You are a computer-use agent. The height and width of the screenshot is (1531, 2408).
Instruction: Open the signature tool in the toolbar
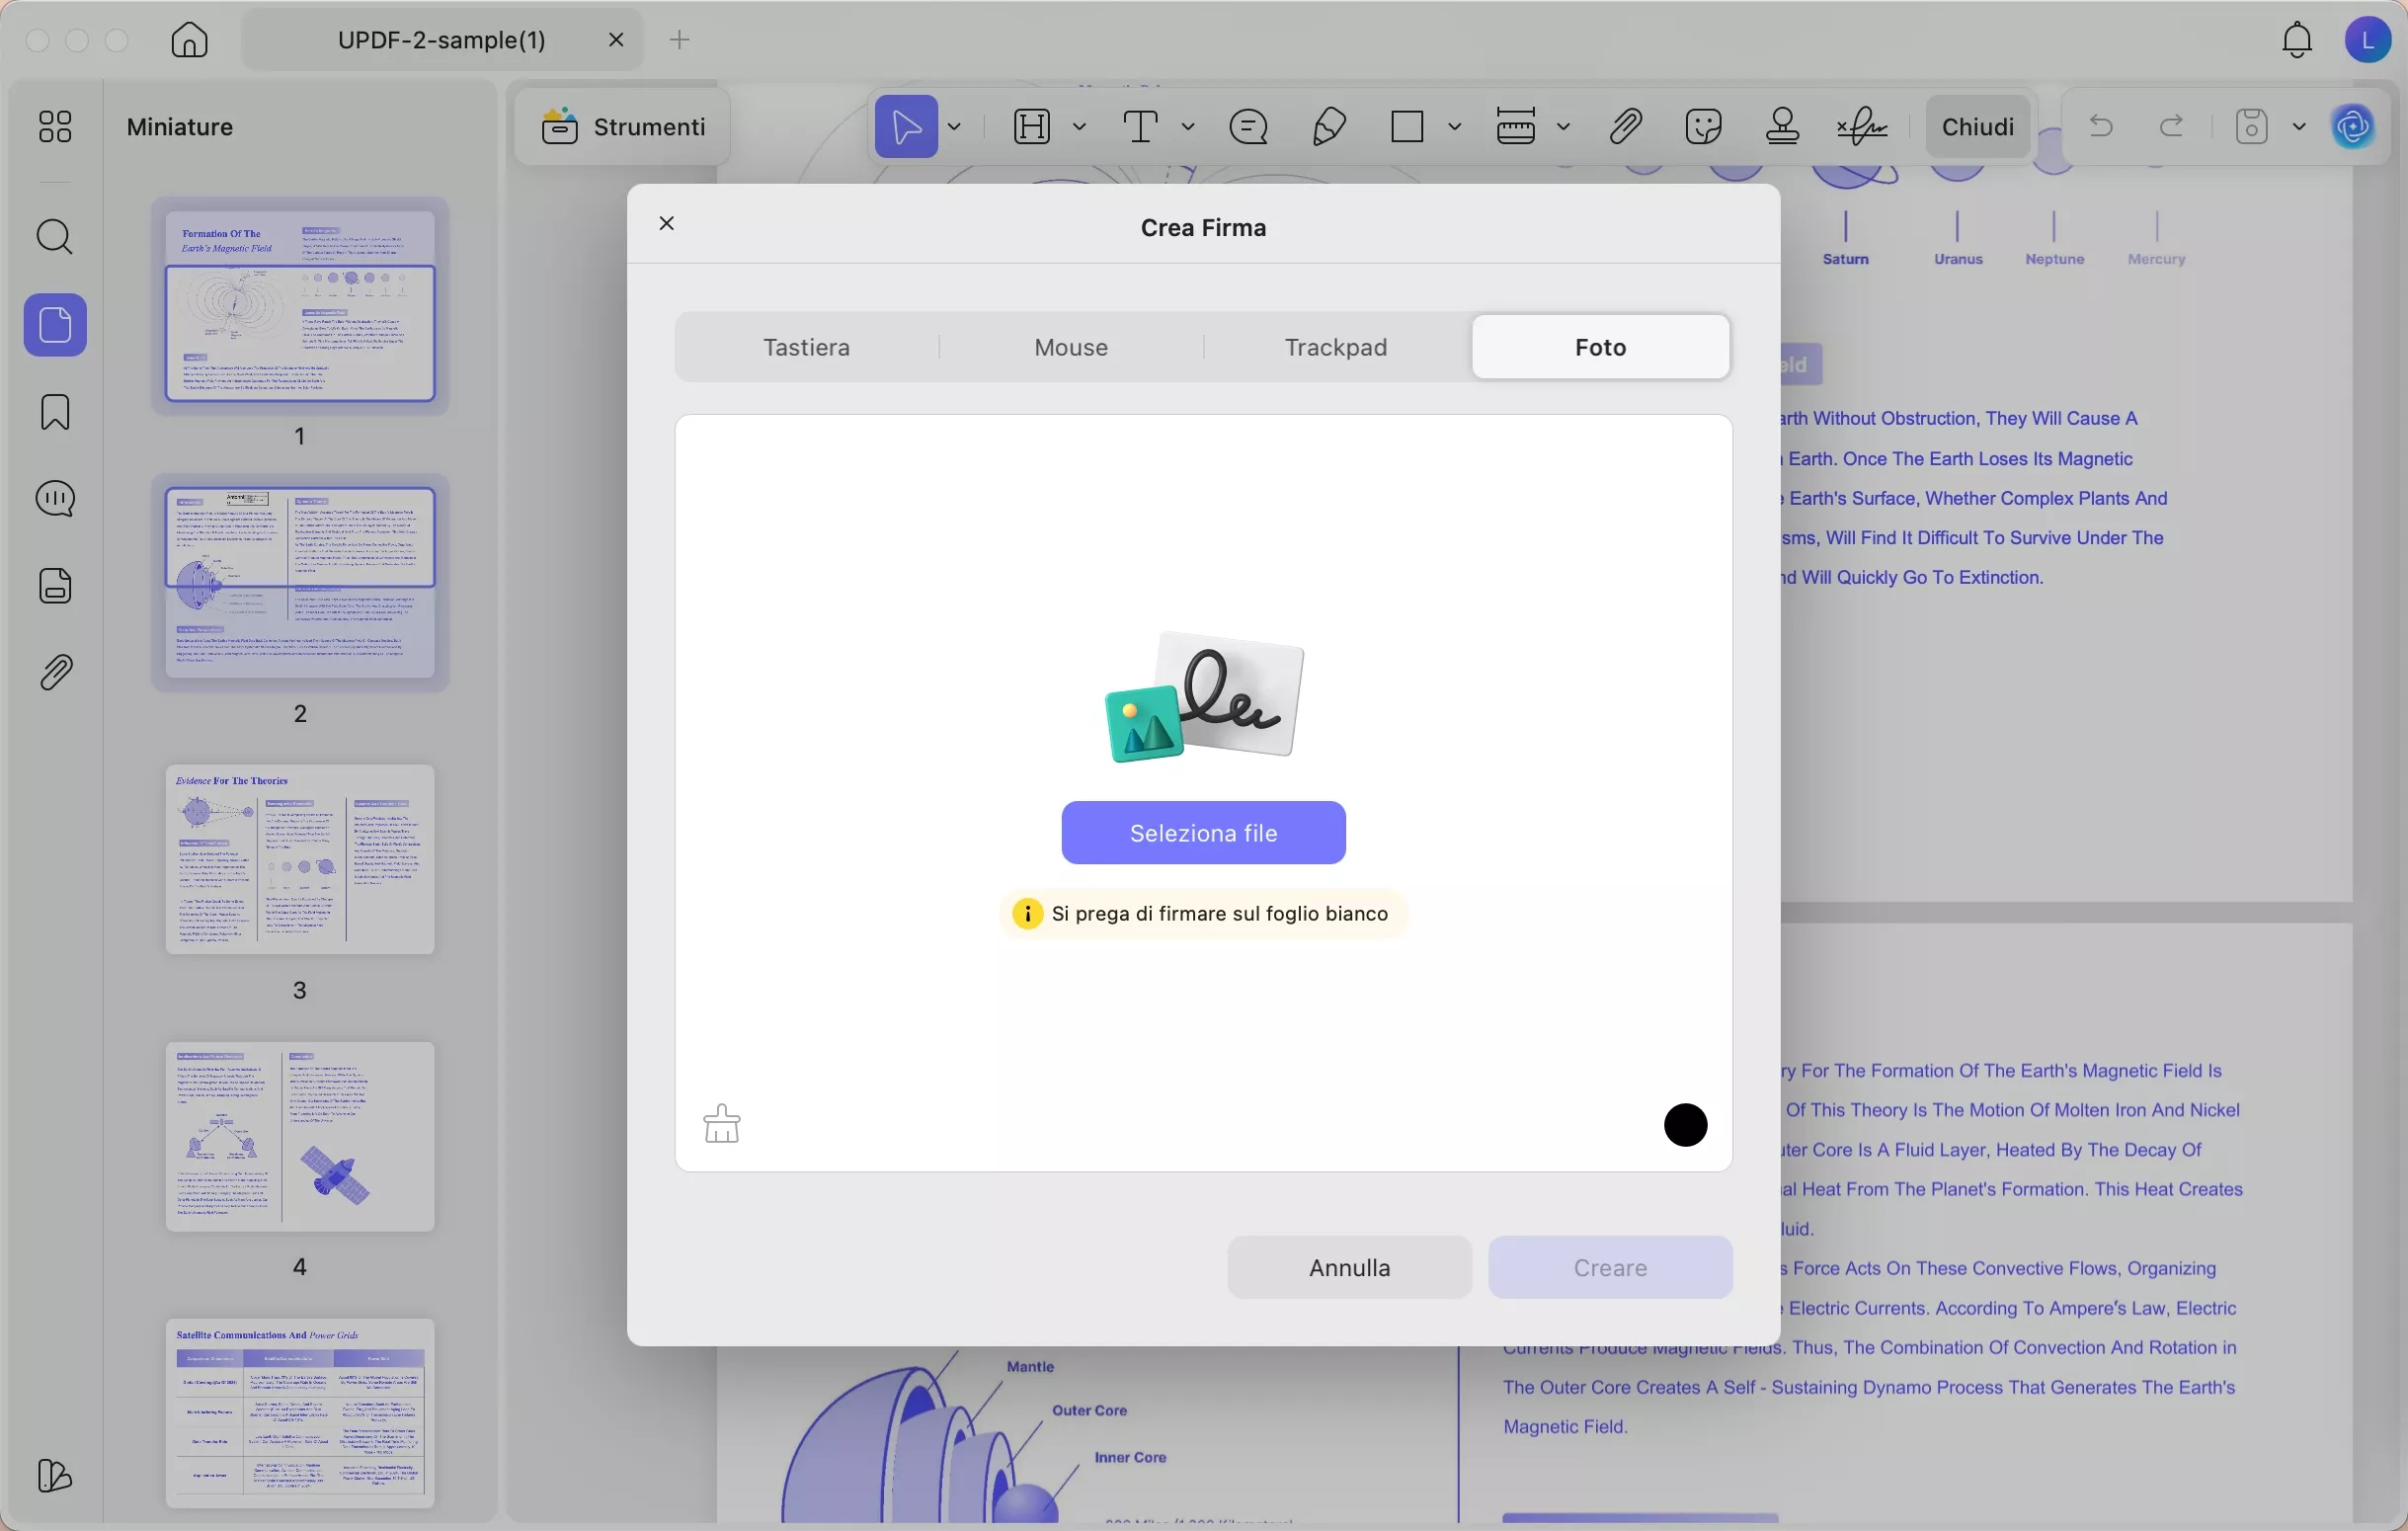(1860, 126)
